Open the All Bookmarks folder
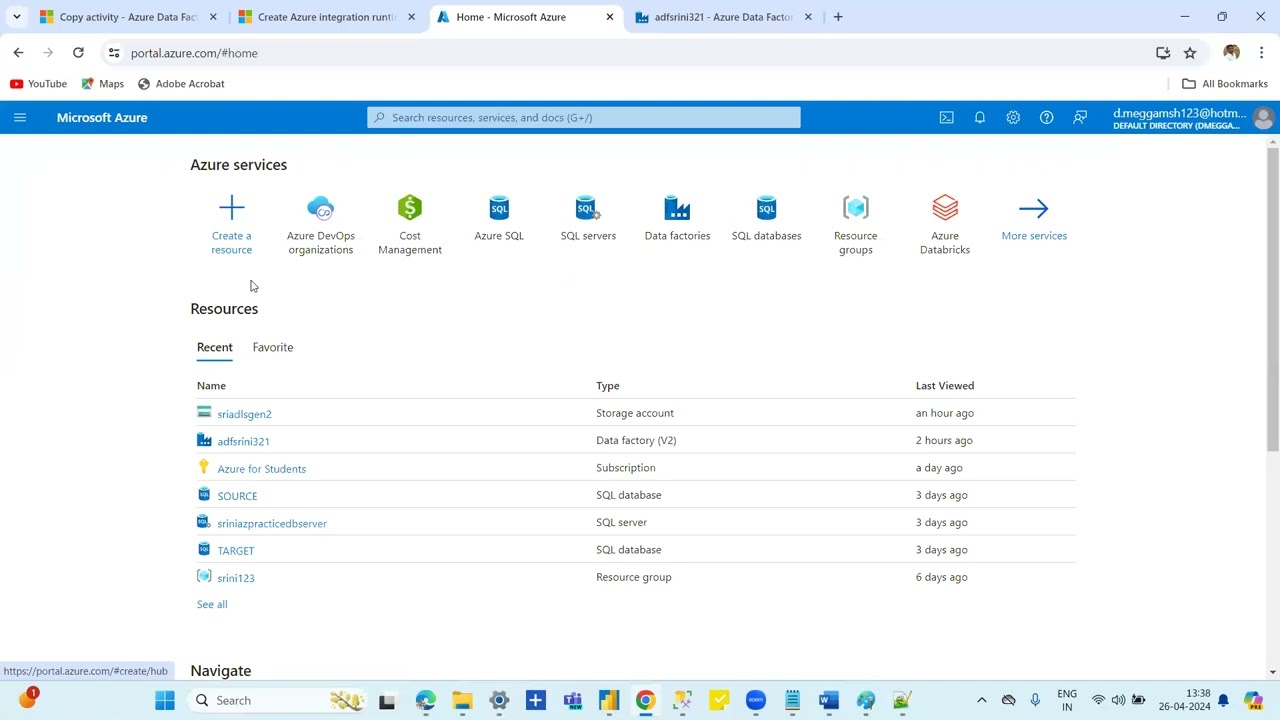This screenshot has width=1280, height=720. click(1225, 84)
